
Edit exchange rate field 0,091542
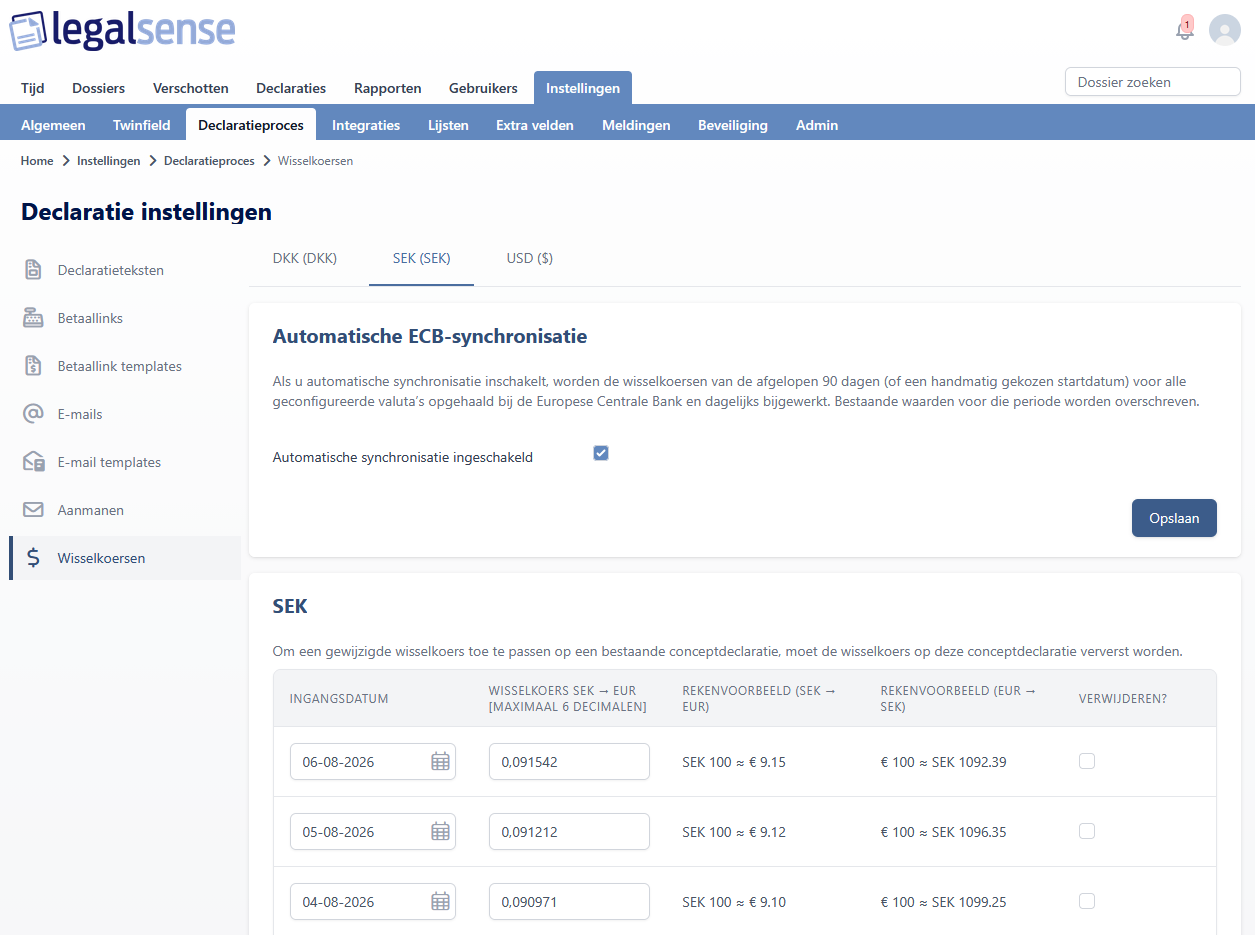pos(569,762)
